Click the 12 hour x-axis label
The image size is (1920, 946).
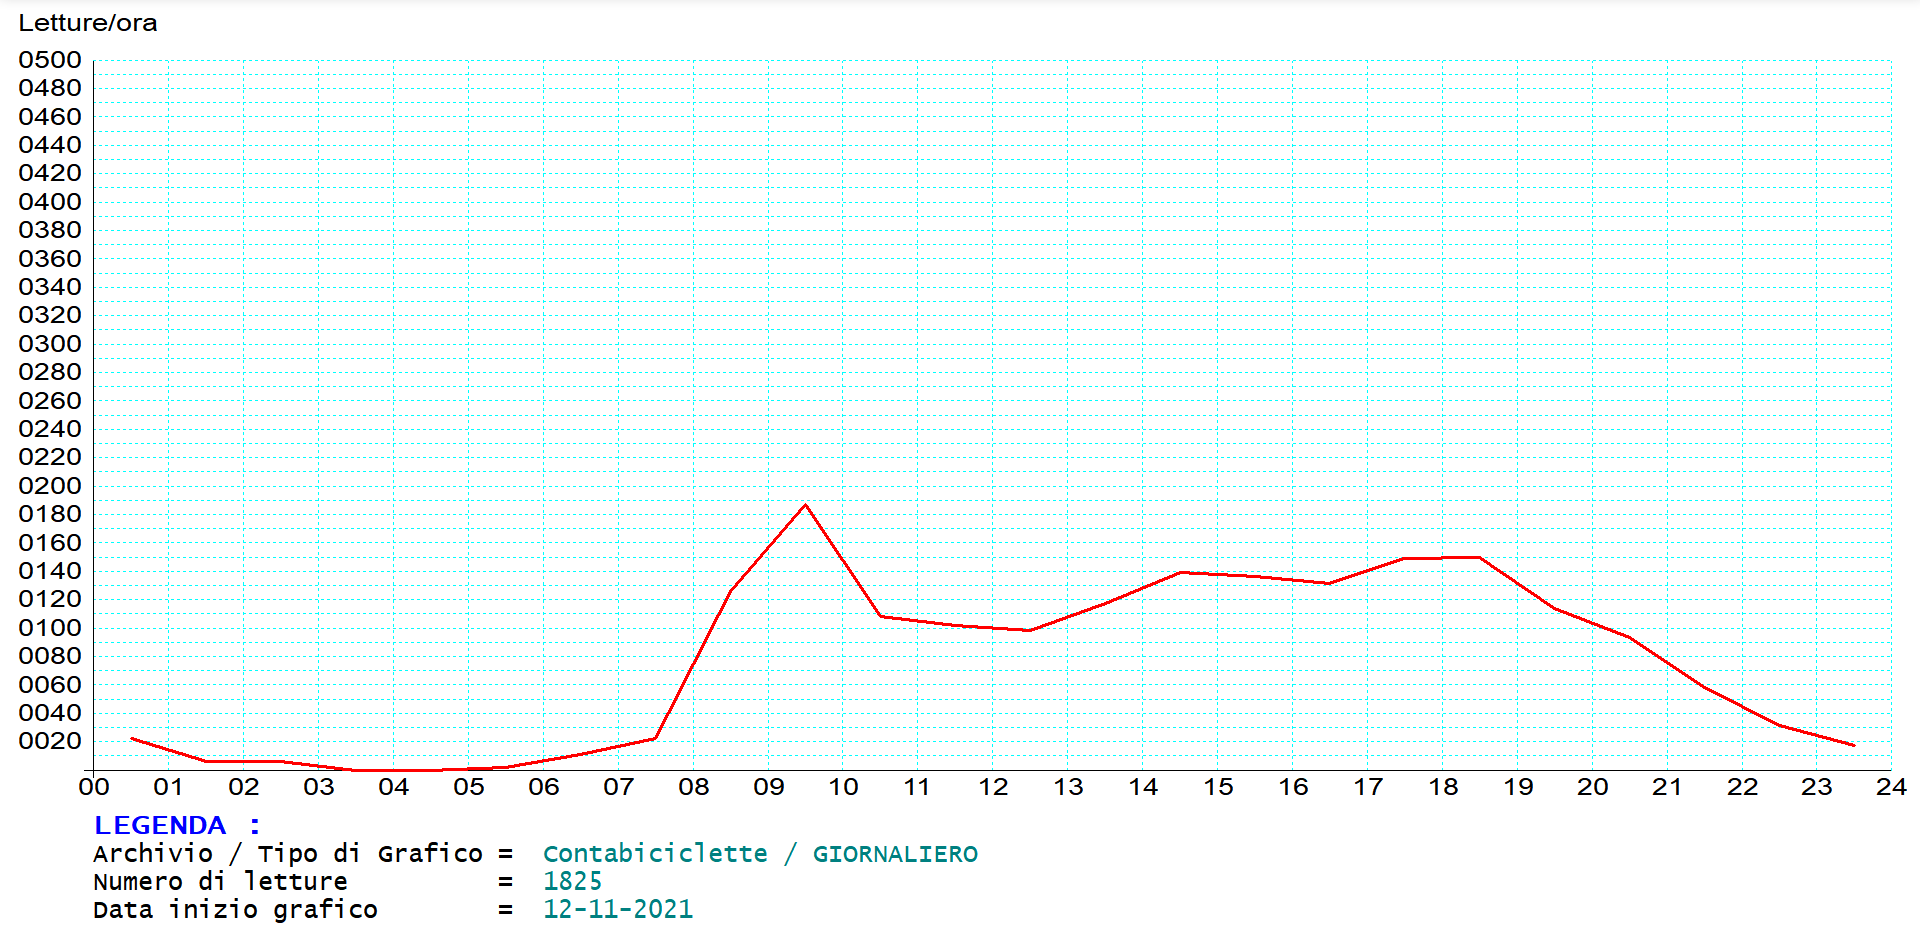click(993, 787)
